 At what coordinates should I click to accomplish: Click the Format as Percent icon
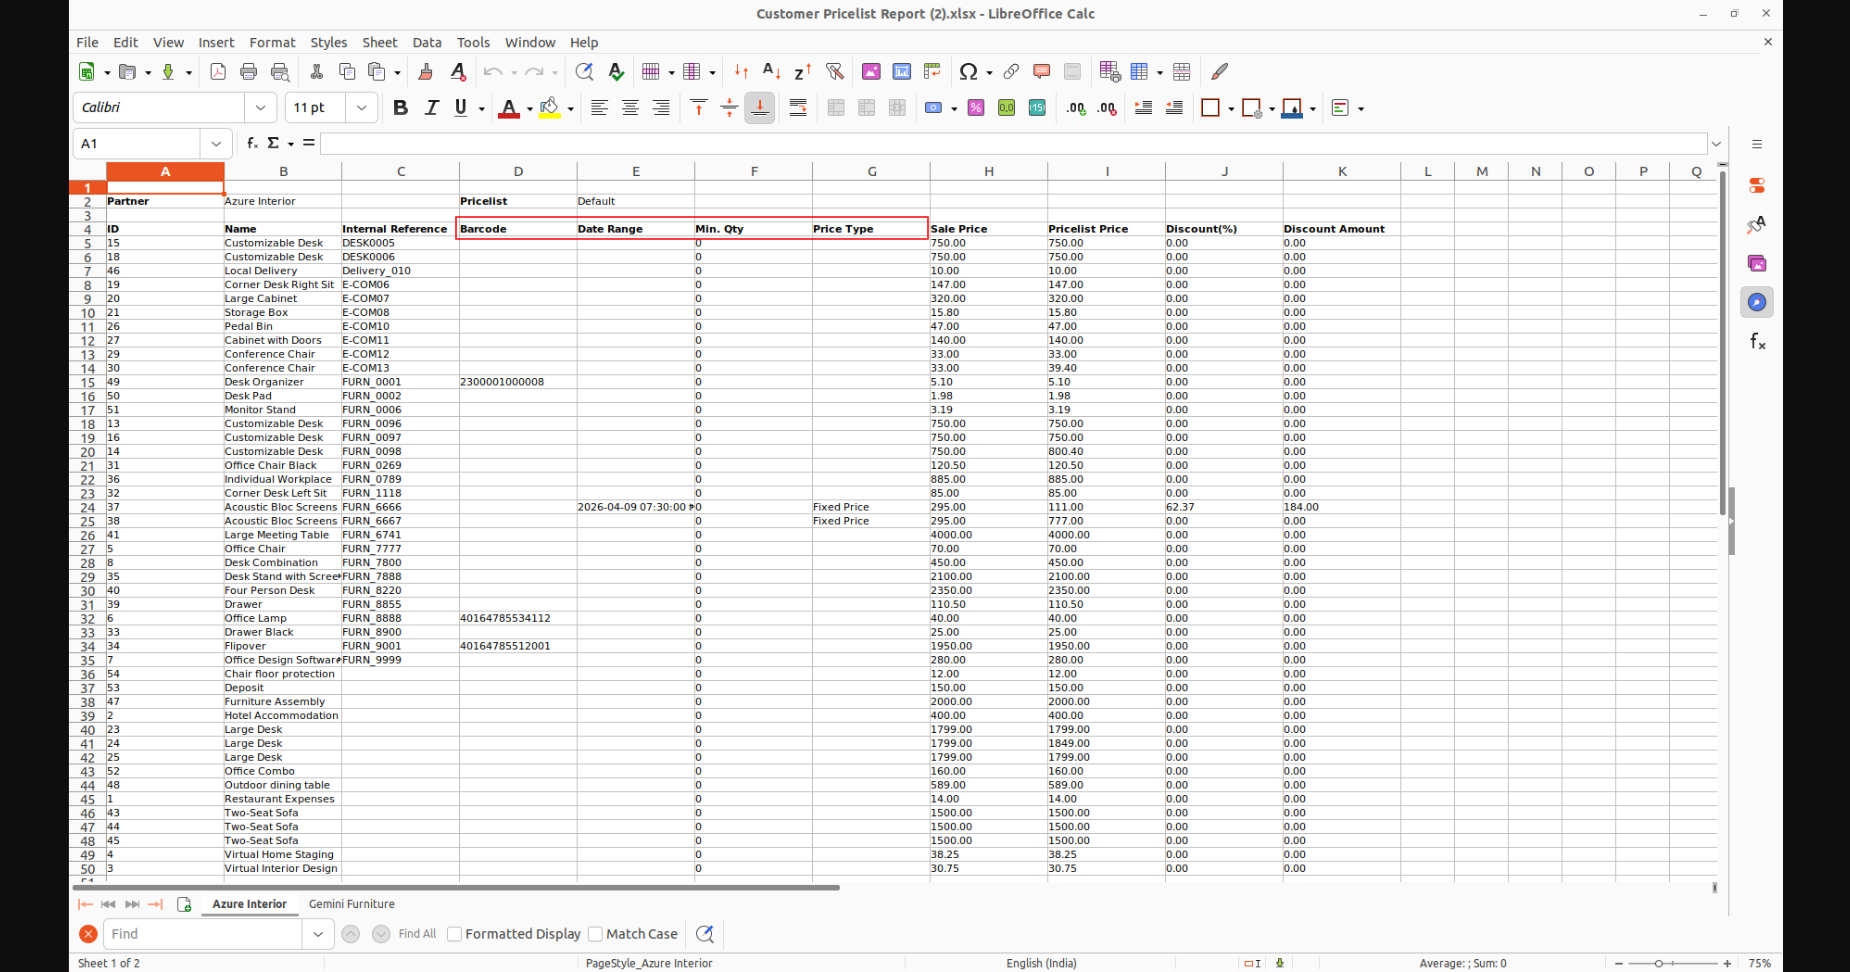coord(976,108)
